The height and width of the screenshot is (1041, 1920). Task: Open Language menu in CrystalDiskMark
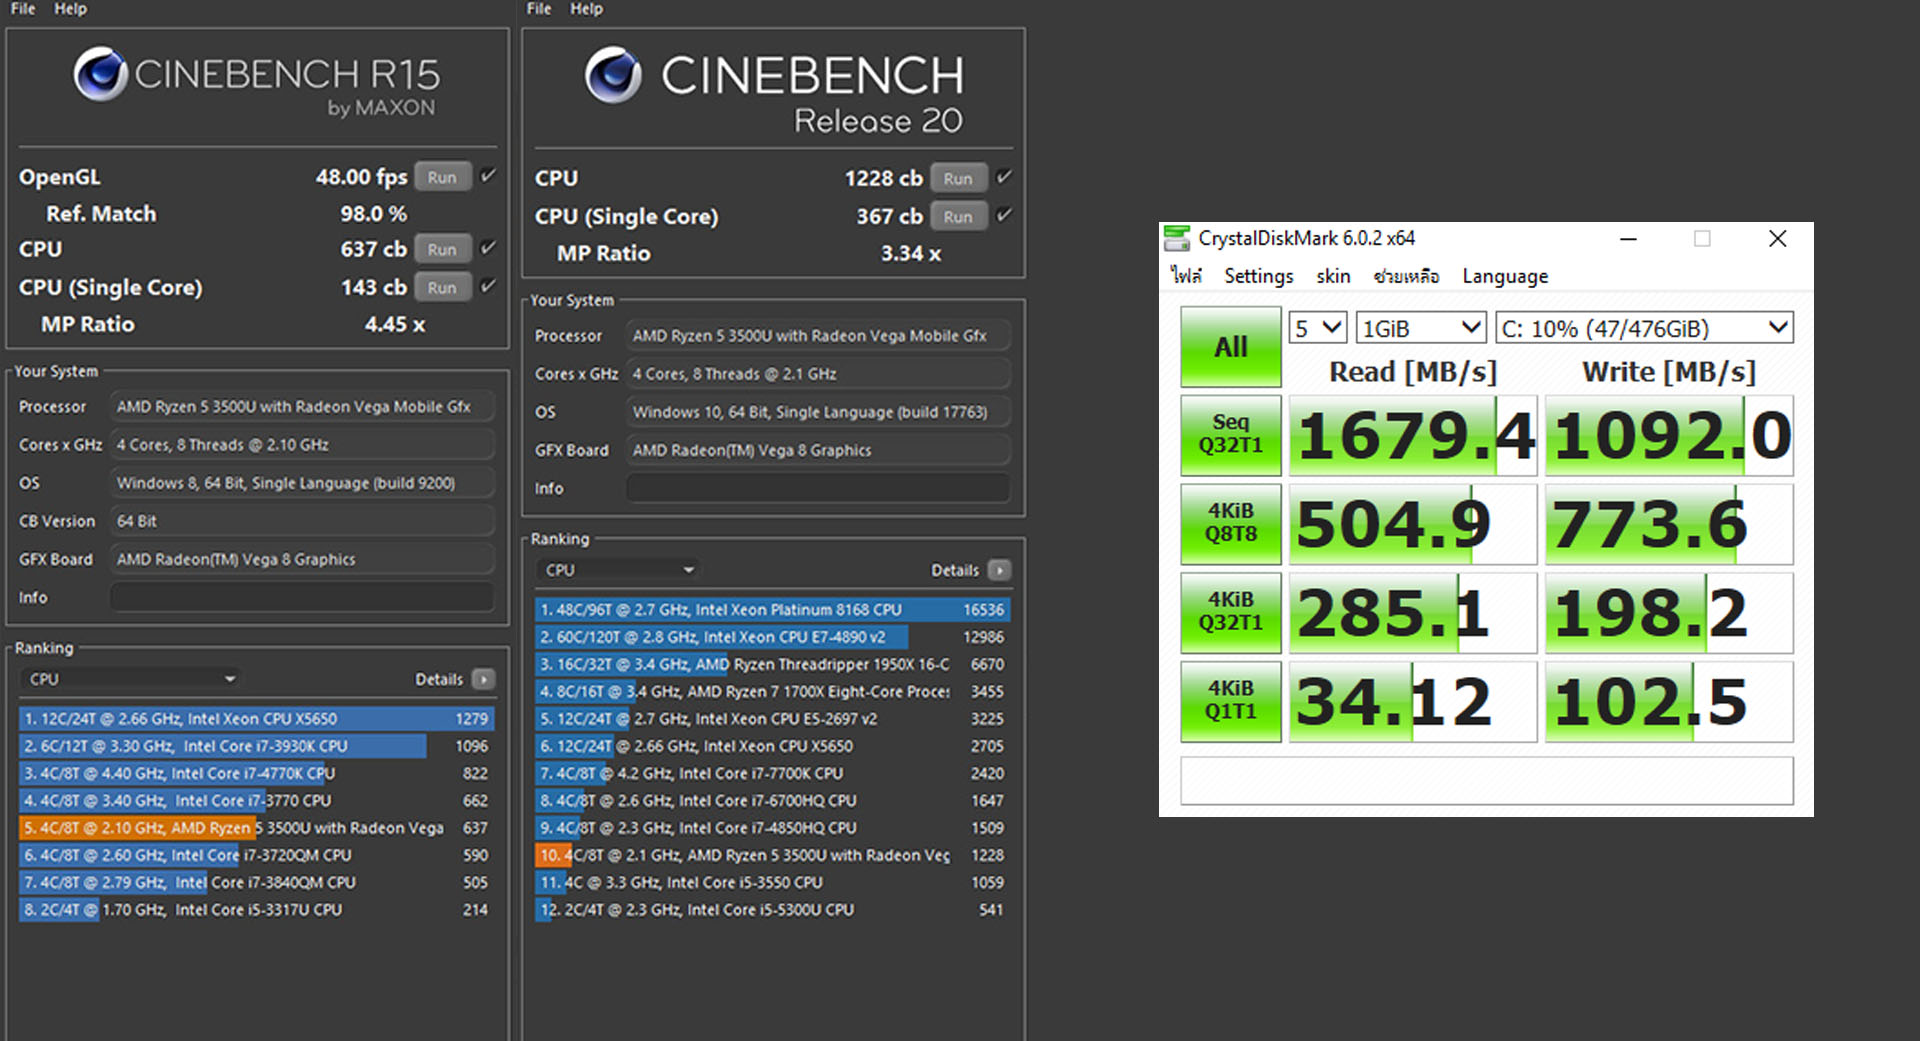point(1505,276)
